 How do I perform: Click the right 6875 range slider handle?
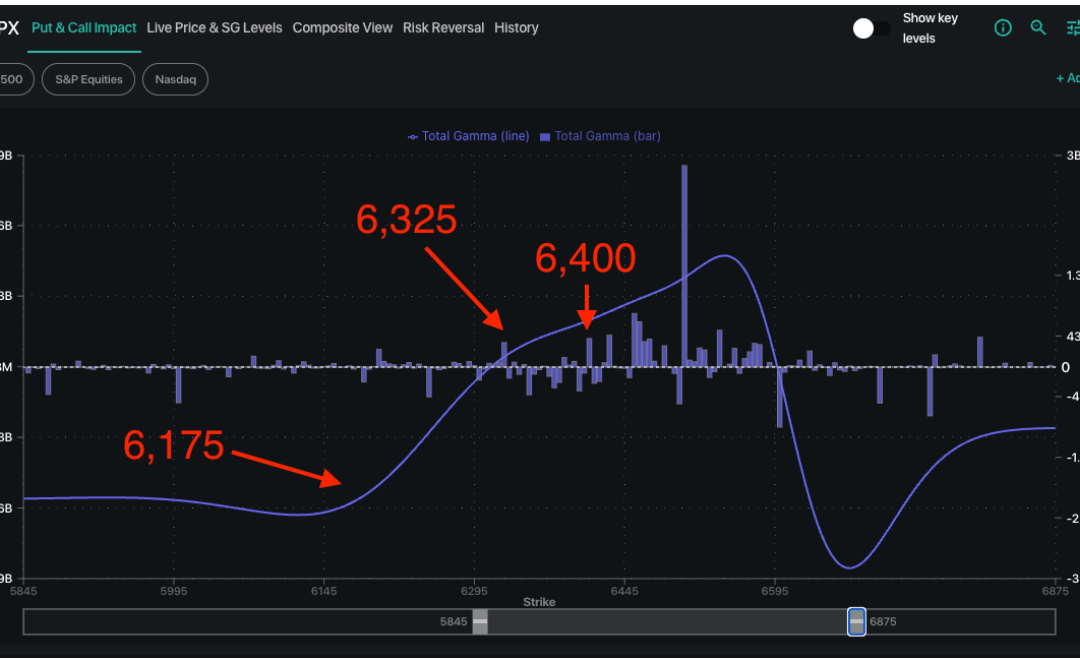click(x=856, y=621)
